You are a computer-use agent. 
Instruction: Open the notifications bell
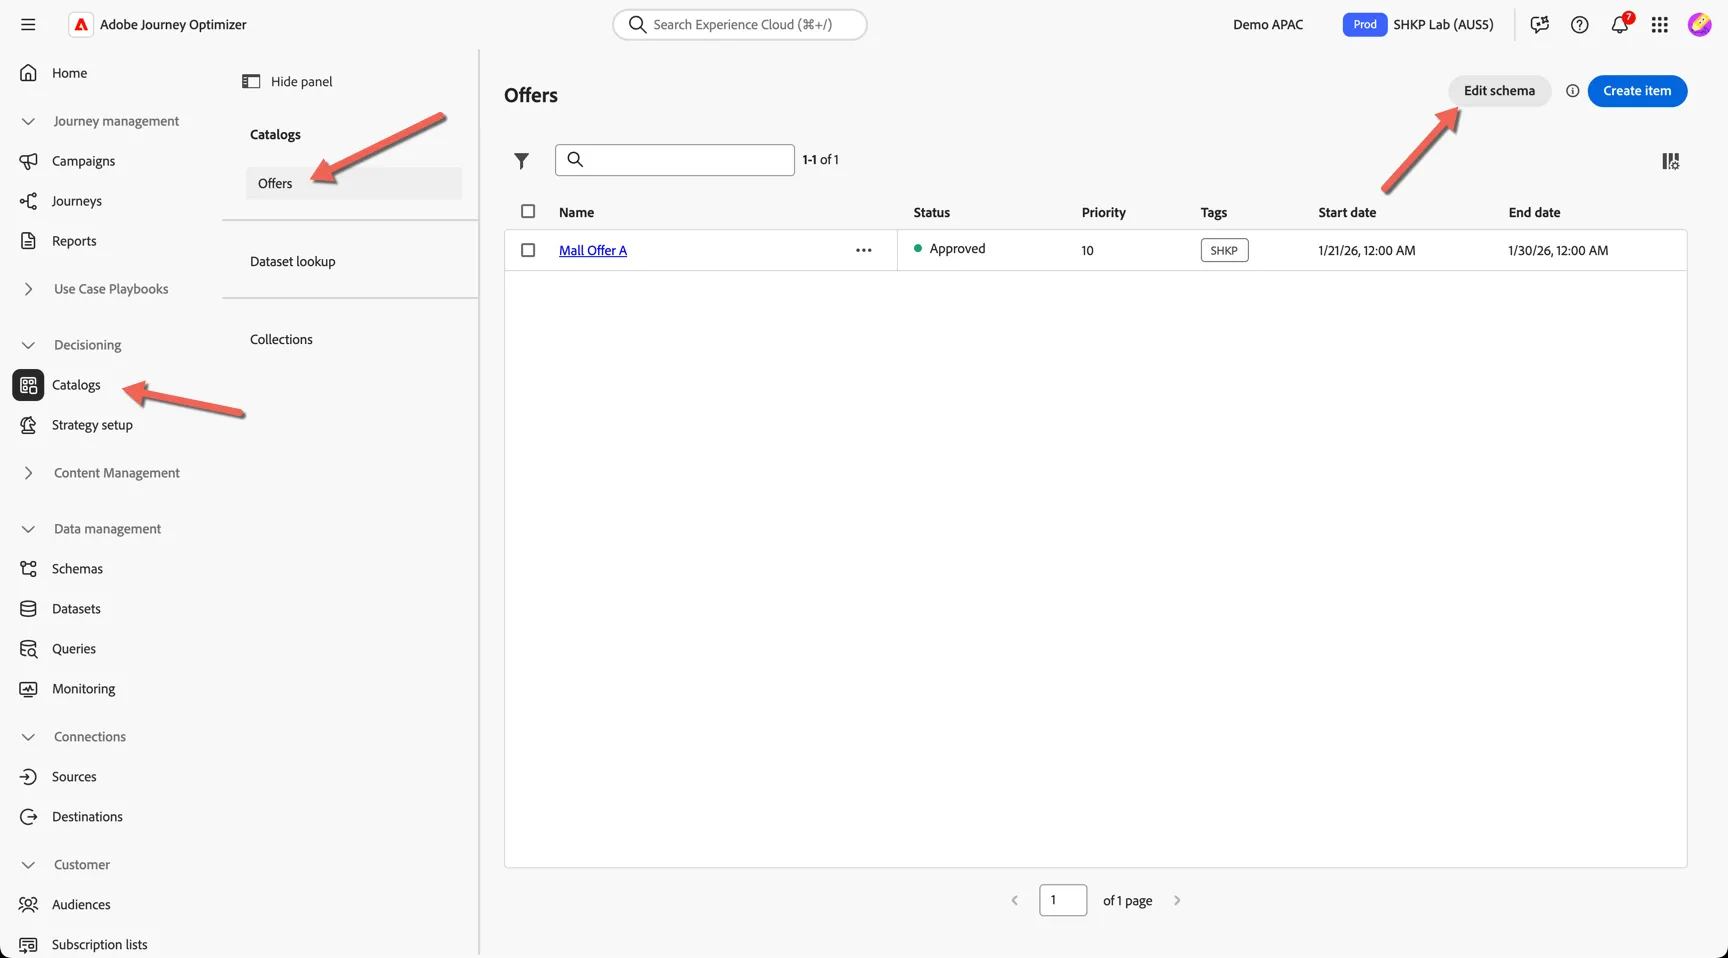click(1620, 24)
